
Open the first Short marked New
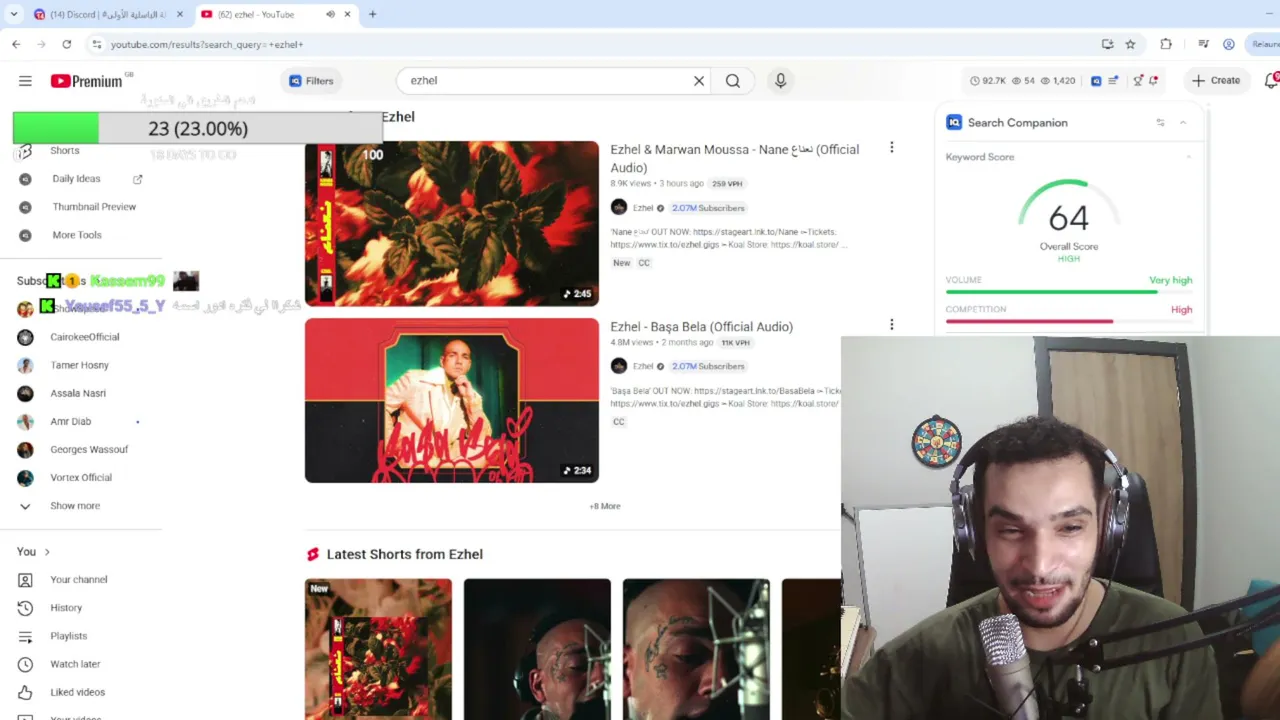coord(378,649)
